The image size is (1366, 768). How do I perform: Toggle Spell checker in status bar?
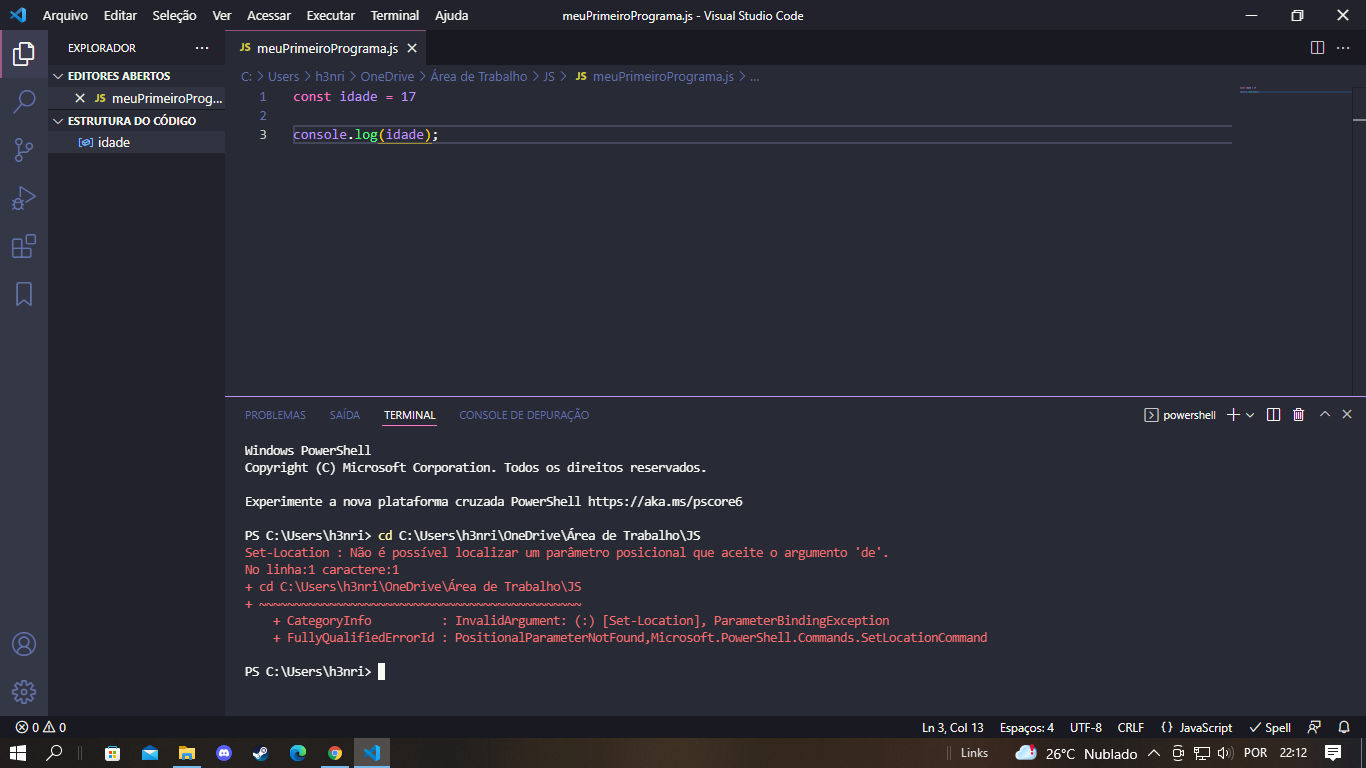1270,727
